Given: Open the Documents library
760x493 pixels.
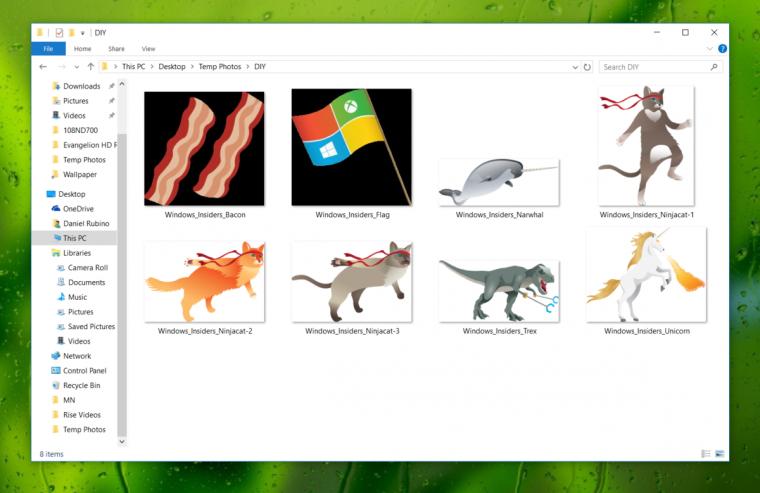Looking at the screenshot, I should (x=86, y=282).
